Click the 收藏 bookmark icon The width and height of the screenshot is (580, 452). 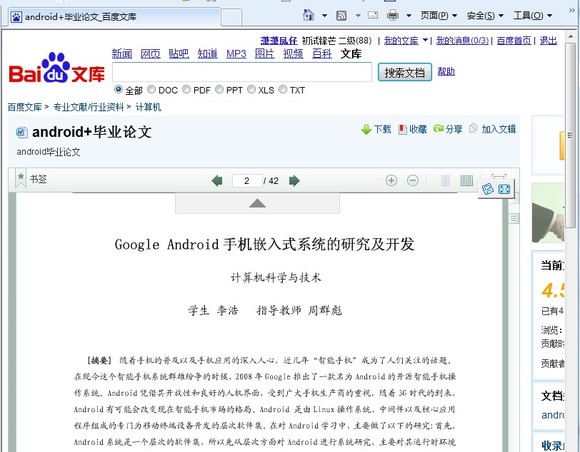402,129
